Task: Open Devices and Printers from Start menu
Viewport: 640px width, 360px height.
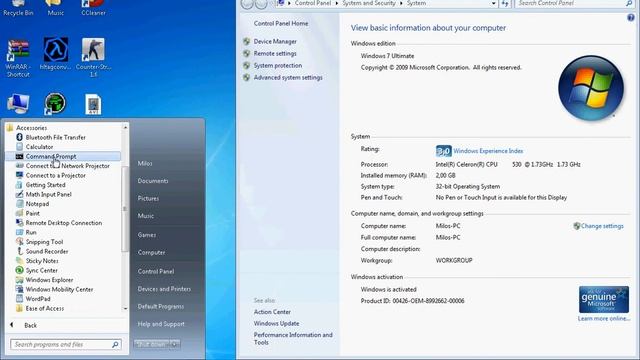Action: 164,289
